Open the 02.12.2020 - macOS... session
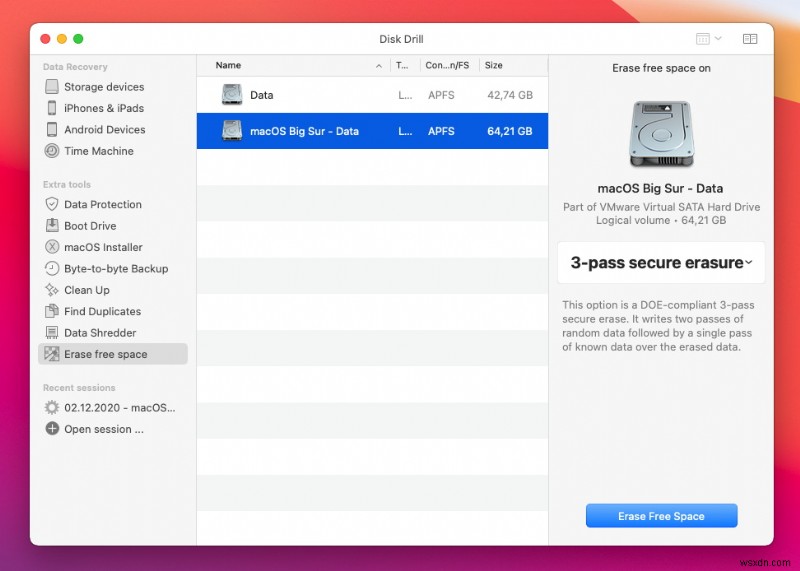 click(112, 408)
